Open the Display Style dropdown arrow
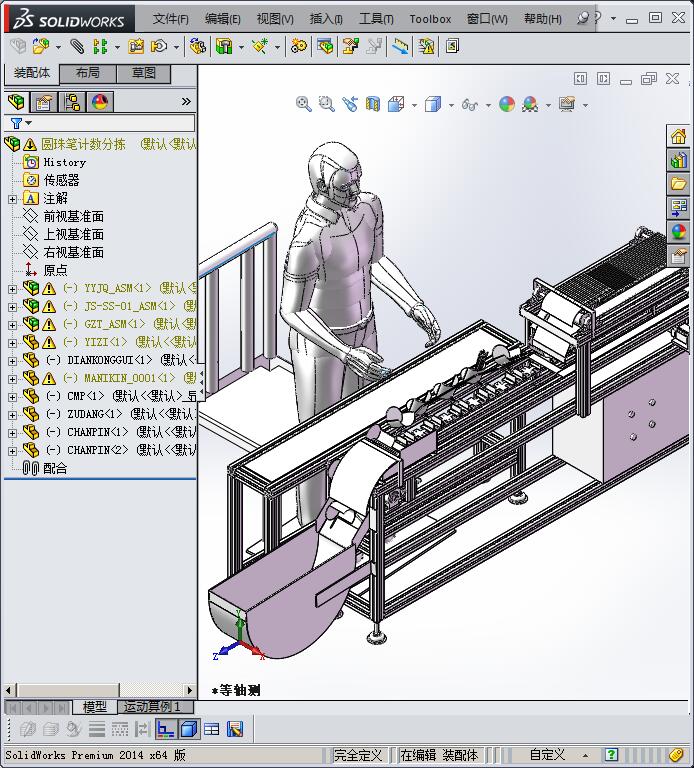694x768 pixels. click(x=451, y=105)
